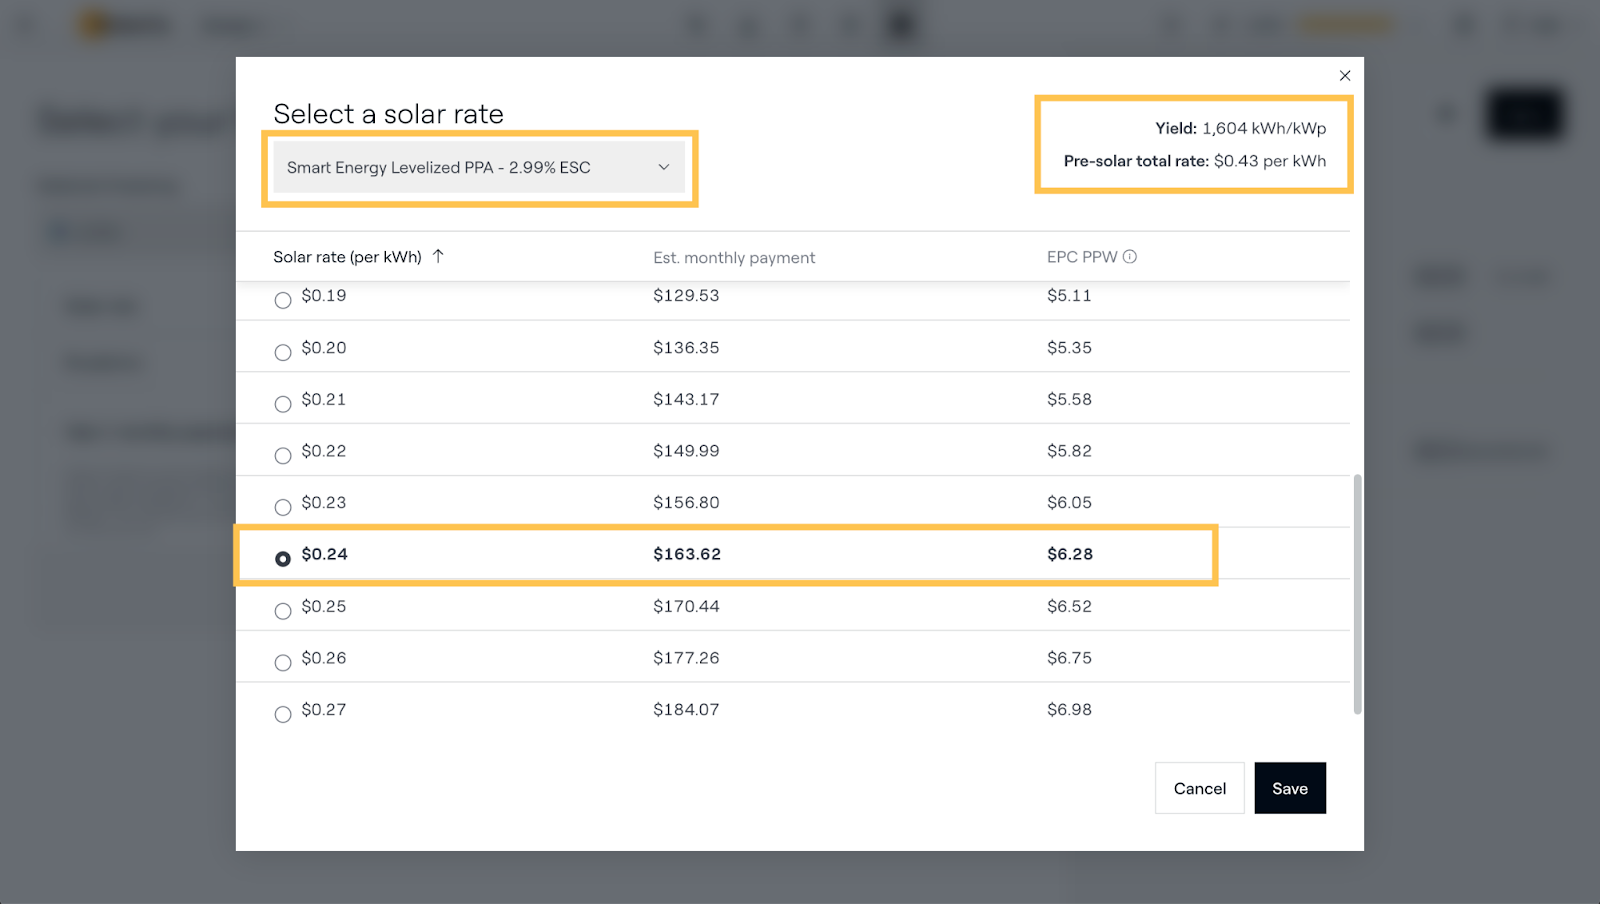Open the Smart Energy Levelized PPA dropdown
The width and height of the screenshot is (1600, 904).
coord(478,168)
